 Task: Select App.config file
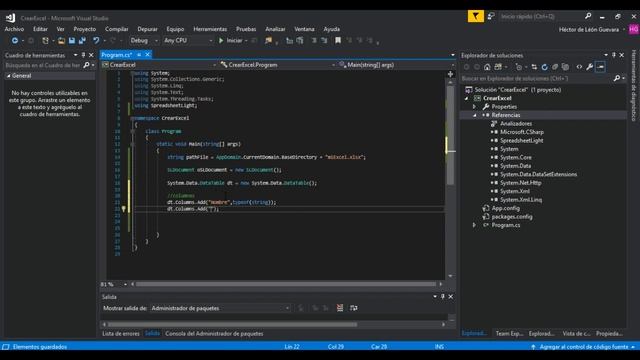click(x=506, y=208)
